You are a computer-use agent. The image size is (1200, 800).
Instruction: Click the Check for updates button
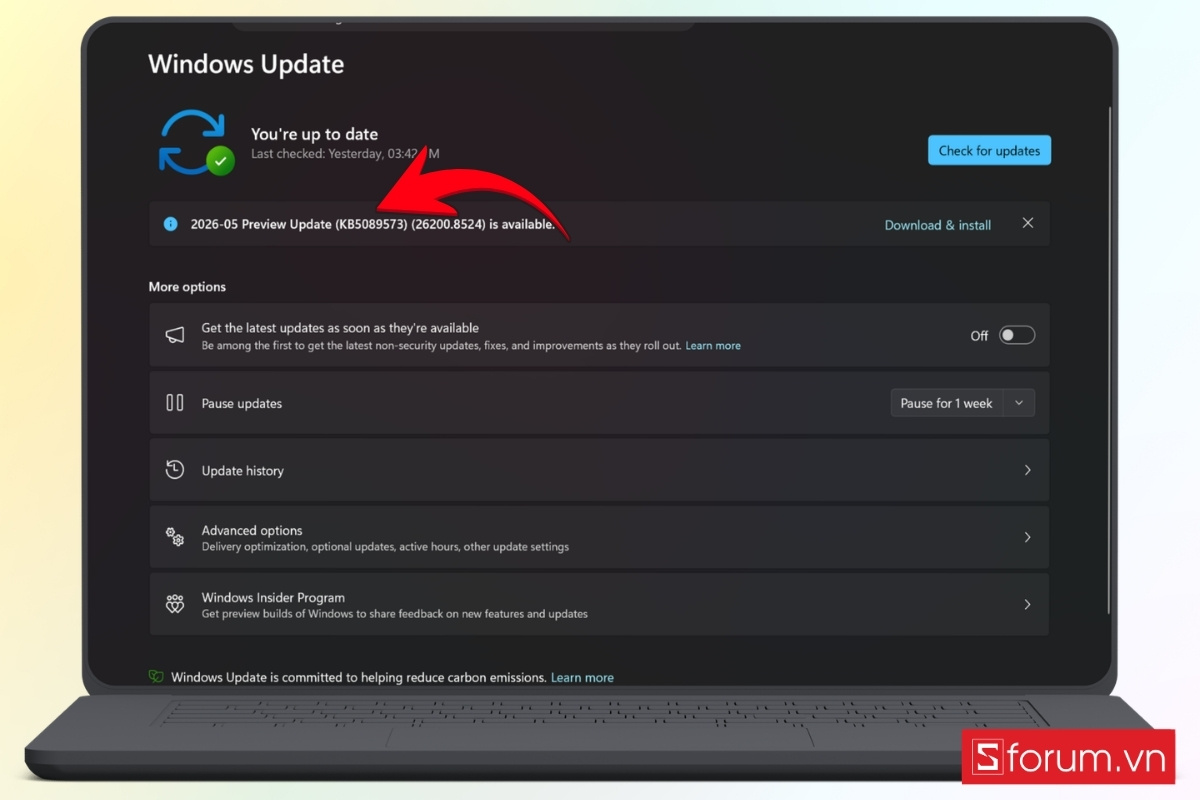click(x=989, y=150)
